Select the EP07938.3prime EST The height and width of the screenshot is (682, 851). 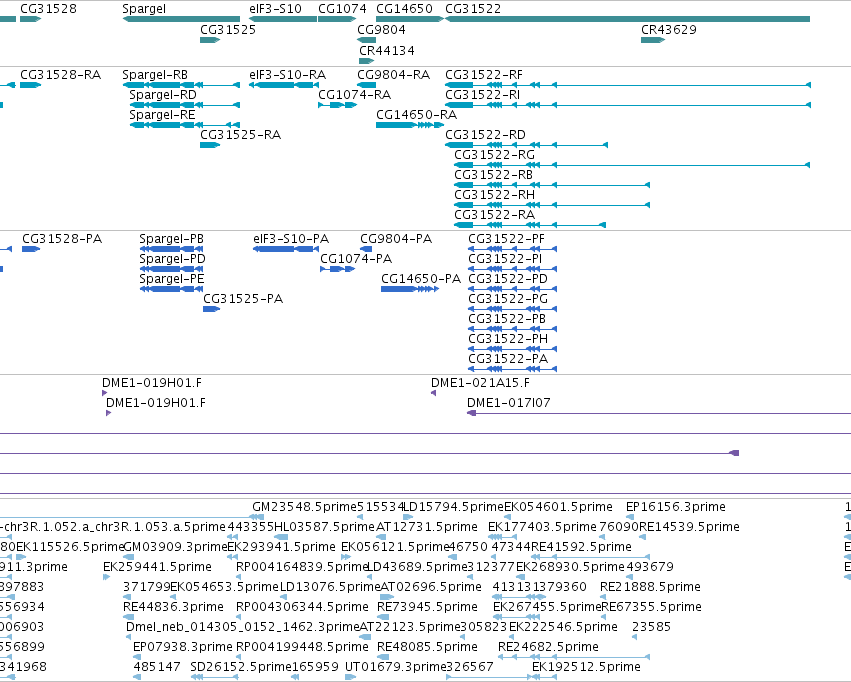coord(137,657)
